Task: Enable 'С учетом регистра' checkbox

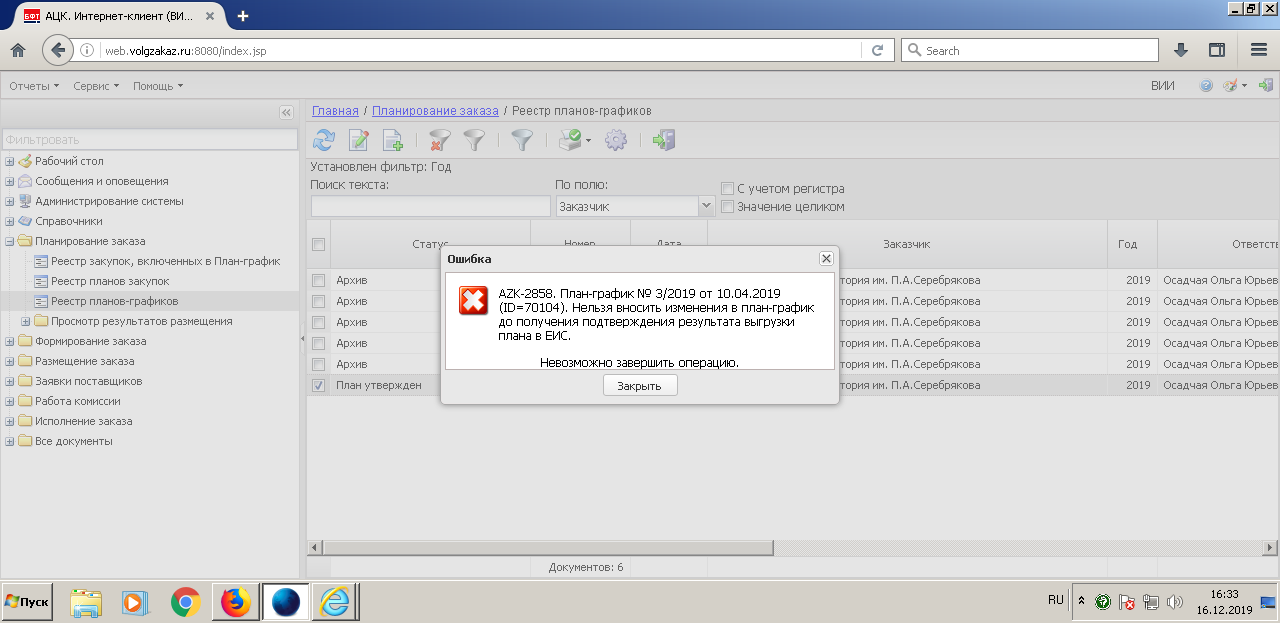Action: click(x=728, y=188)
